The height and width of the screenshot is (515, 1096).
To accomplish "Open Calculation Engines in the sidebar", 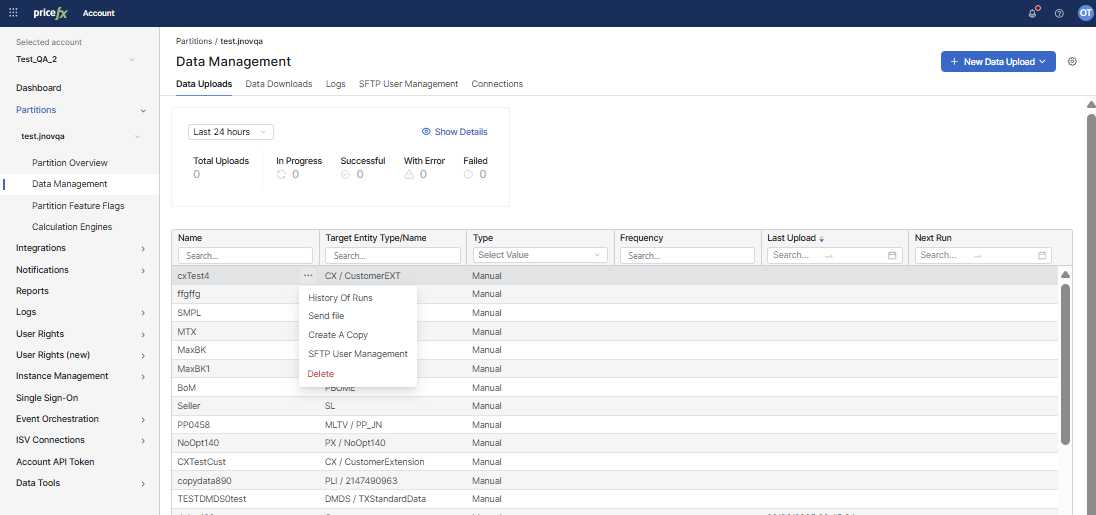I will (x=72, y=227).
